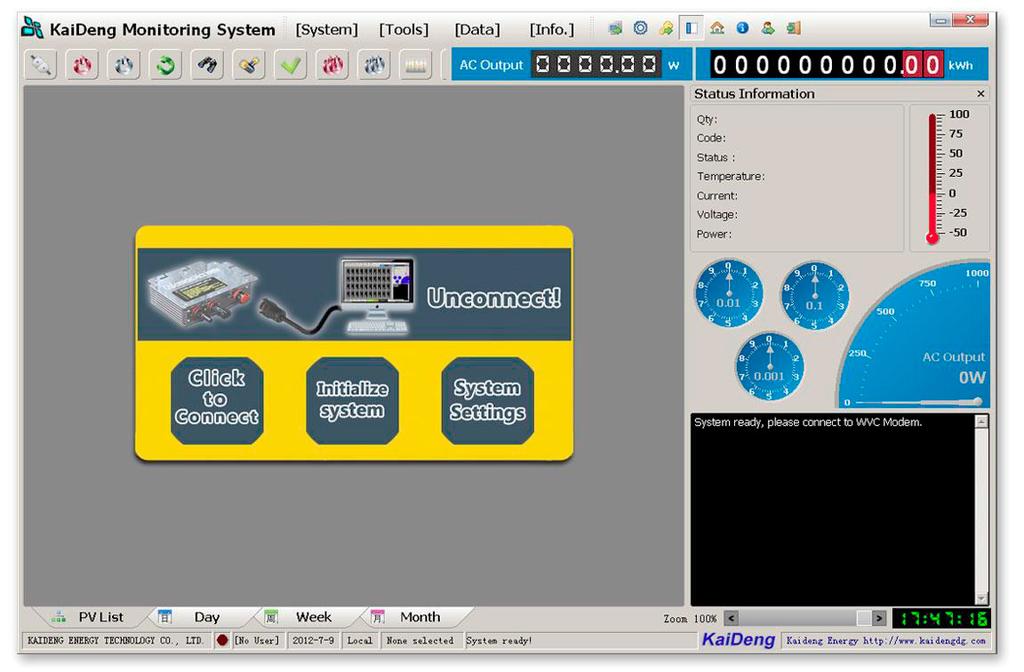Click the multiple red power buttons icon
Viewport: 1024px width, 672px height.
332,65
